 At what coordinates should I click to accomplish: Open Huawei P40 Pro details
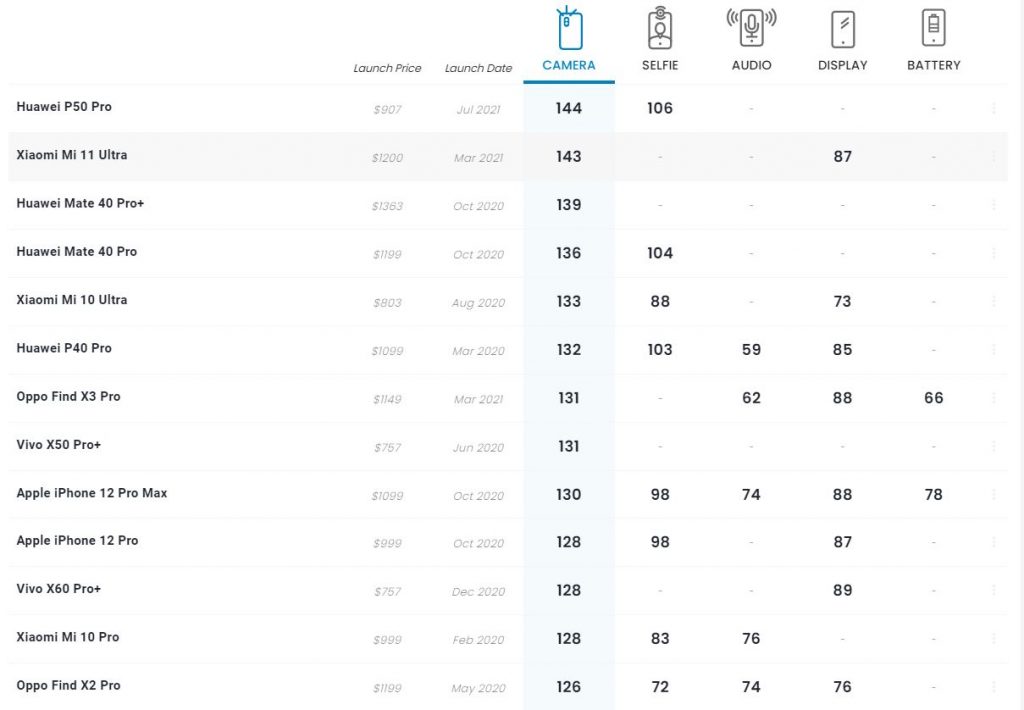point(64,348)
